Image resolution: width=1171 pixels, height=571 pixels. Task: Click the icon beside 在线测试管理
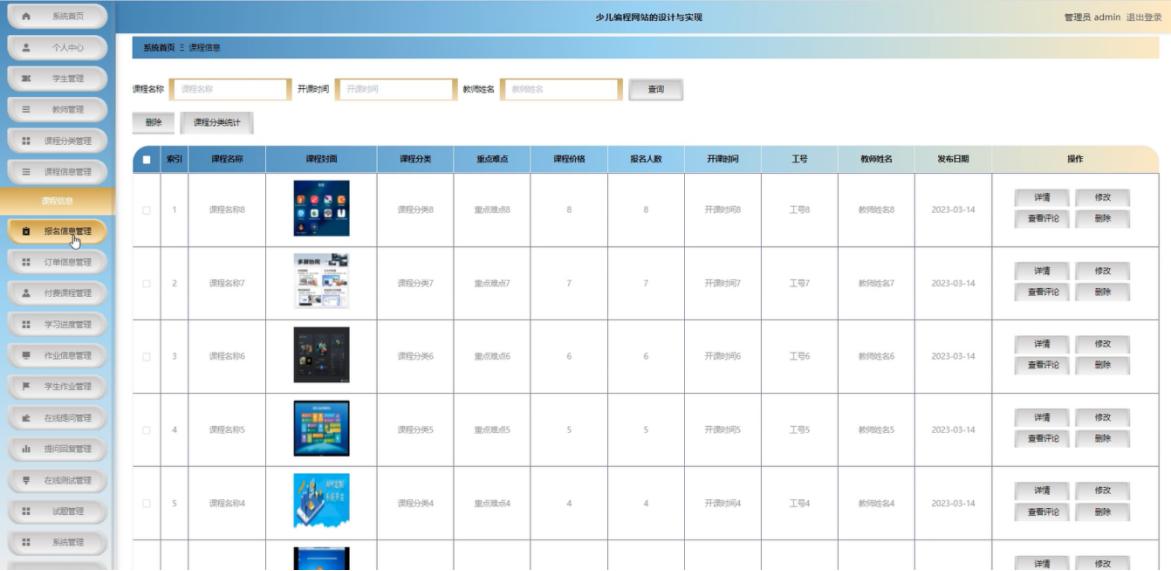(26, 480)
